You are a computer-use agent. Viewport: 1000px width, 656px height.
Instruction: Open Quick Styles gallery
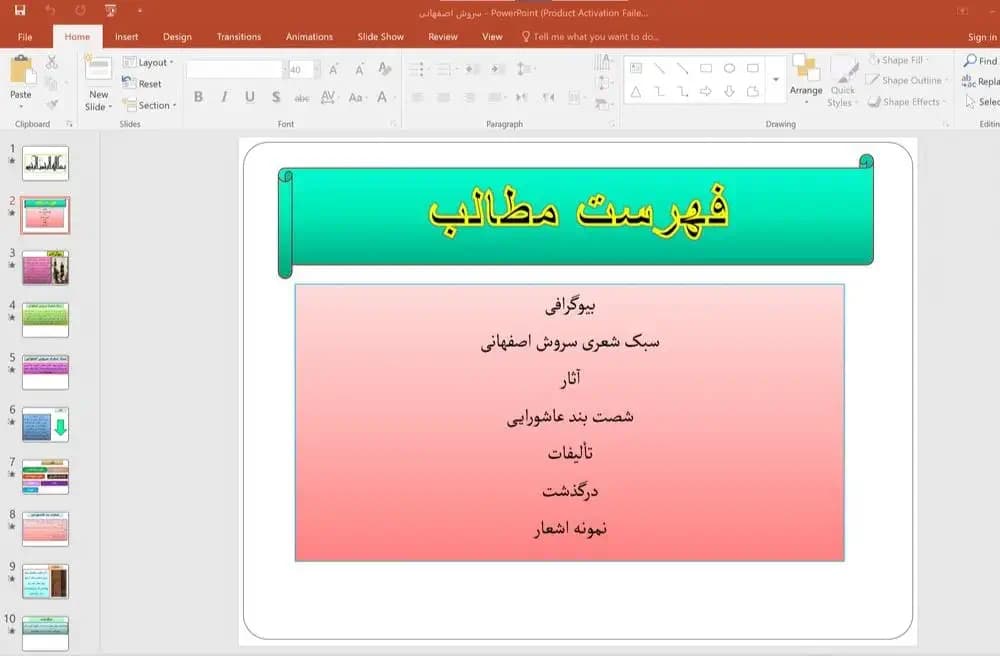coord(842,81)
